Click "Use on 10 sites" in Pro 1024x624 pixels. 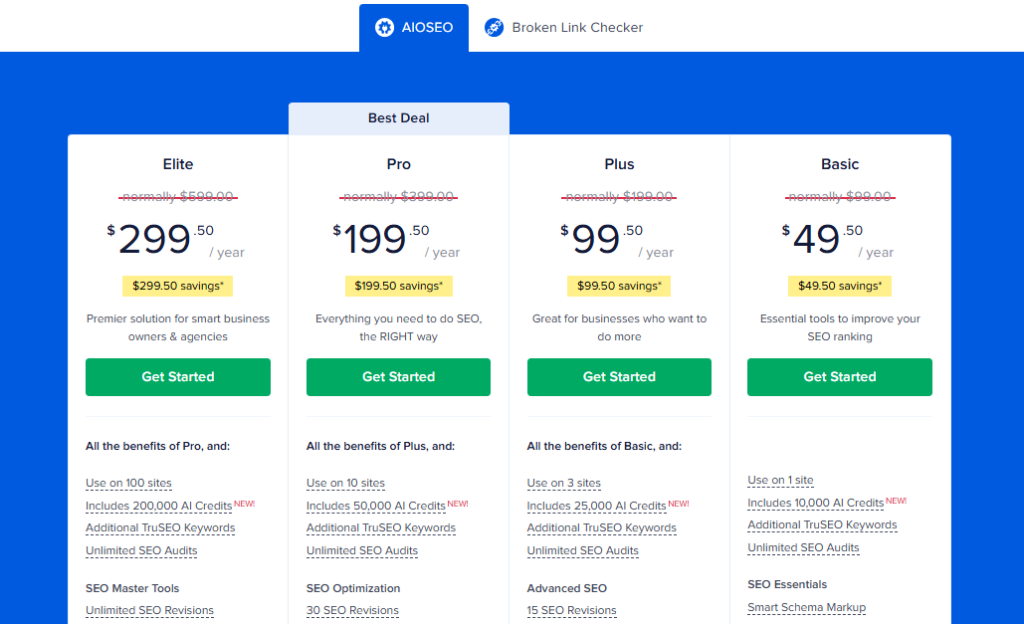[346, 483]
